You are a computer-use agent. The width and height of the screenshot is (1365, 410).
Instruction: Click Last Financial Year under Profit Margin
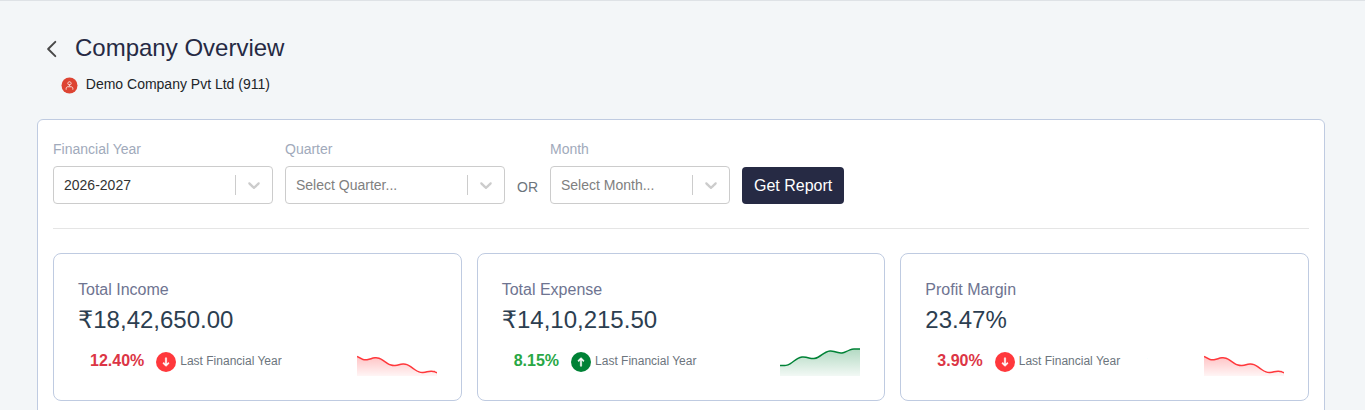coord(1070,361)
